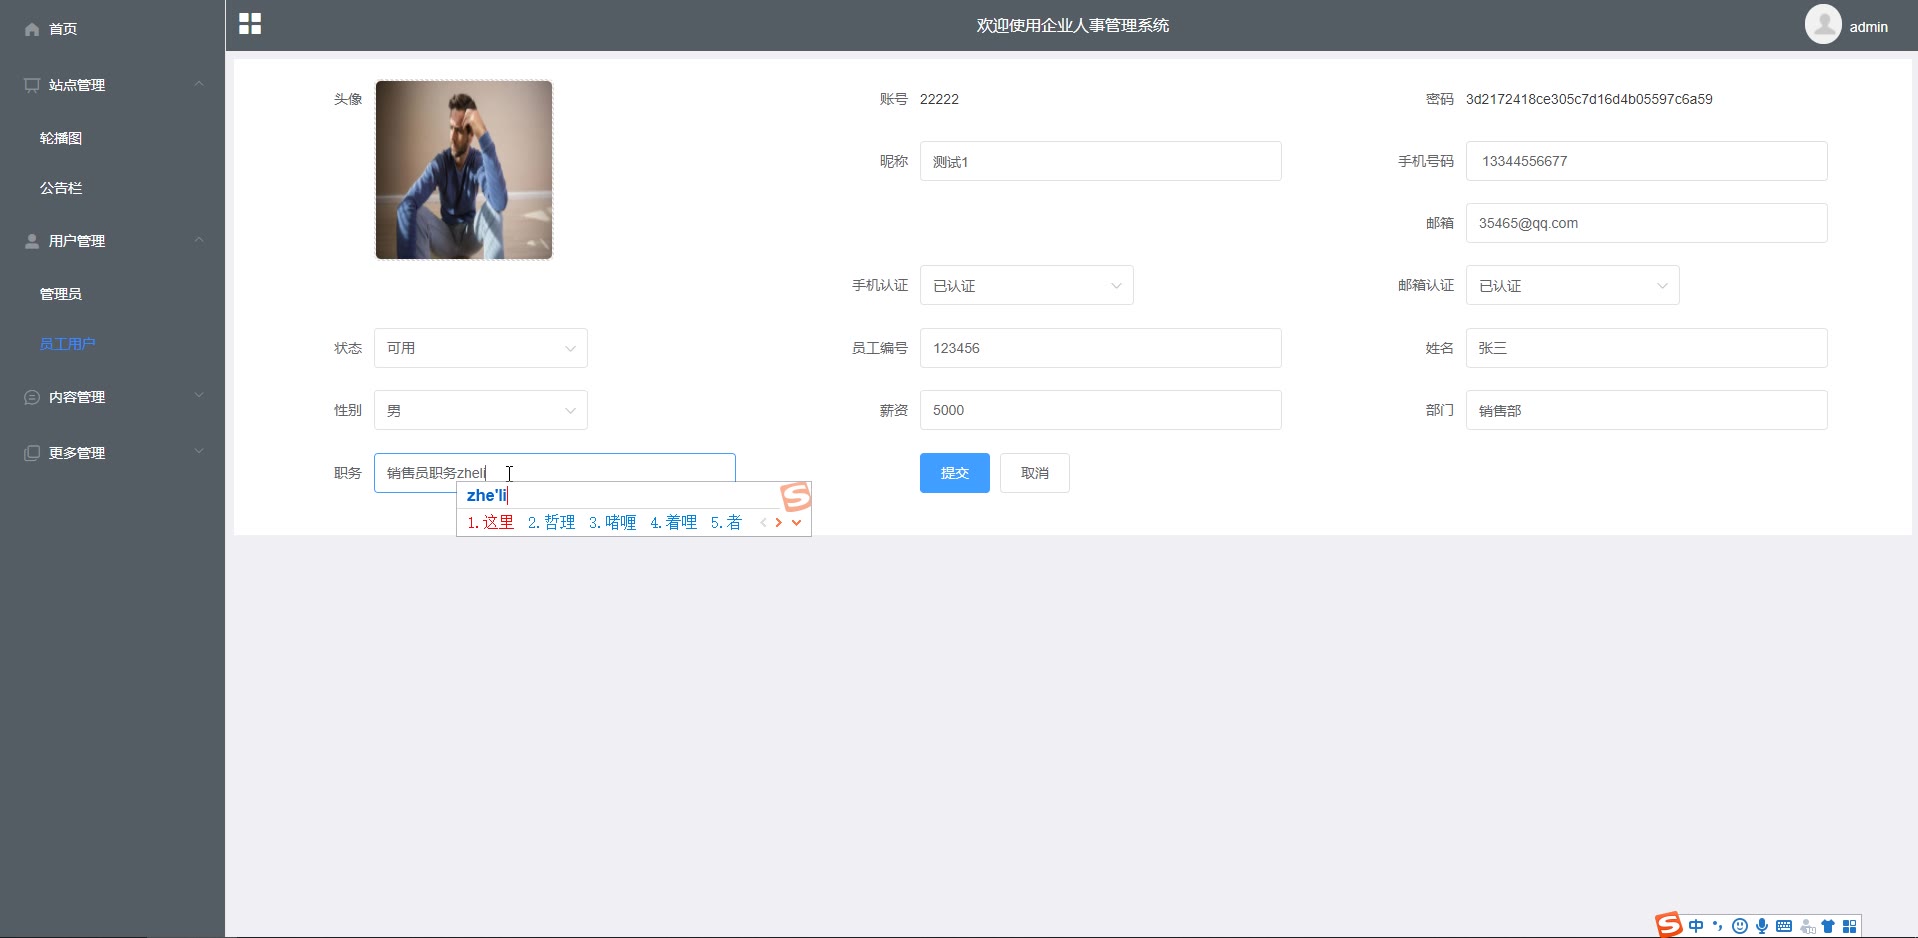Click the 用户管理 person icon
The image size is (1918, 938).
(x=32, y=241)
